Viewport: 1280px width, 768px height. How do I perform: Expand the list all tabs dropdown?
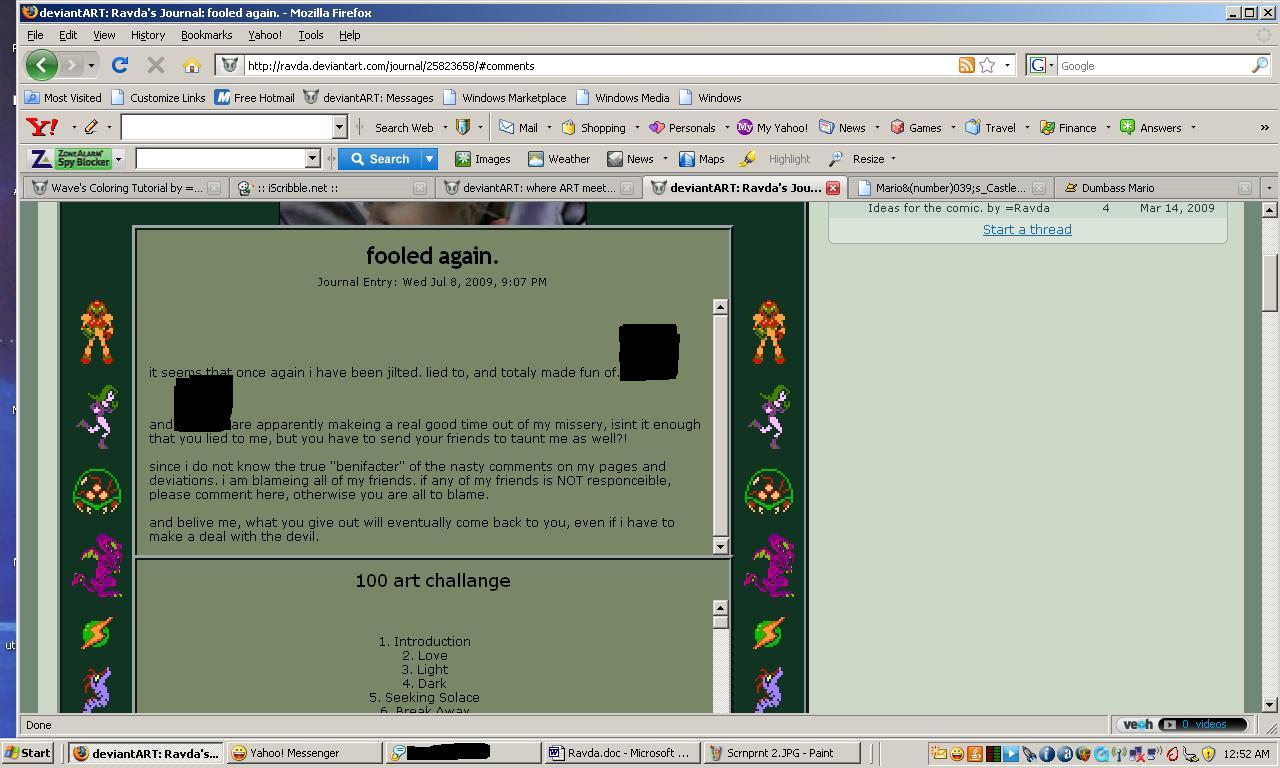pos(1268,188)
